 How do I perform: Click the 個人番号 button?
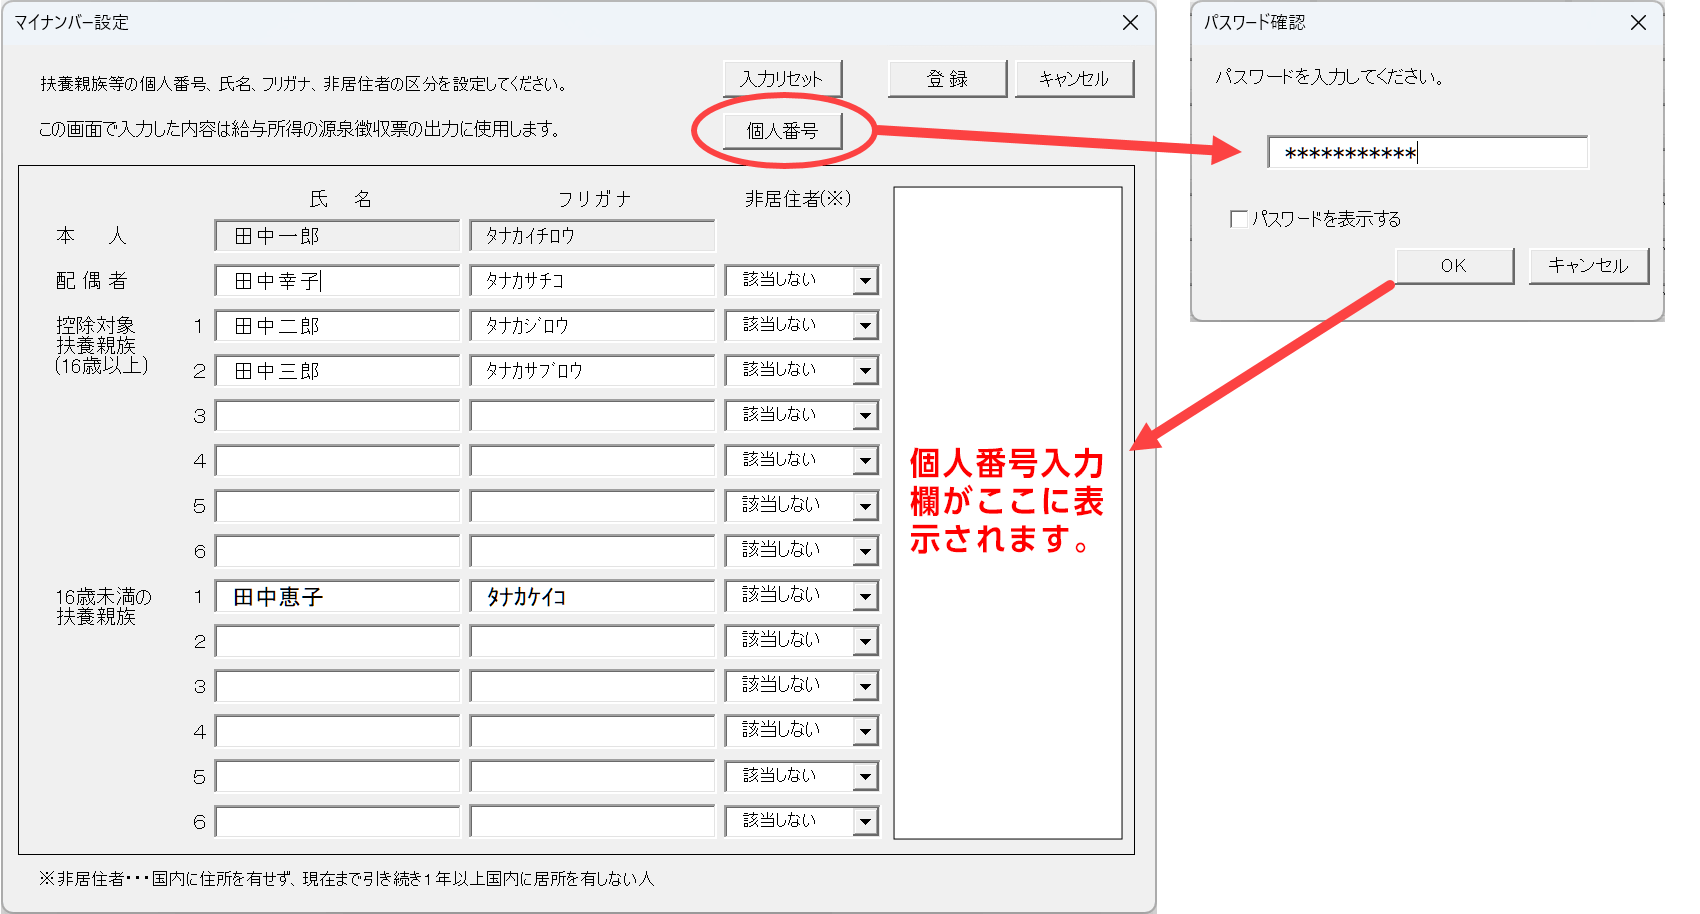point(782,131)
